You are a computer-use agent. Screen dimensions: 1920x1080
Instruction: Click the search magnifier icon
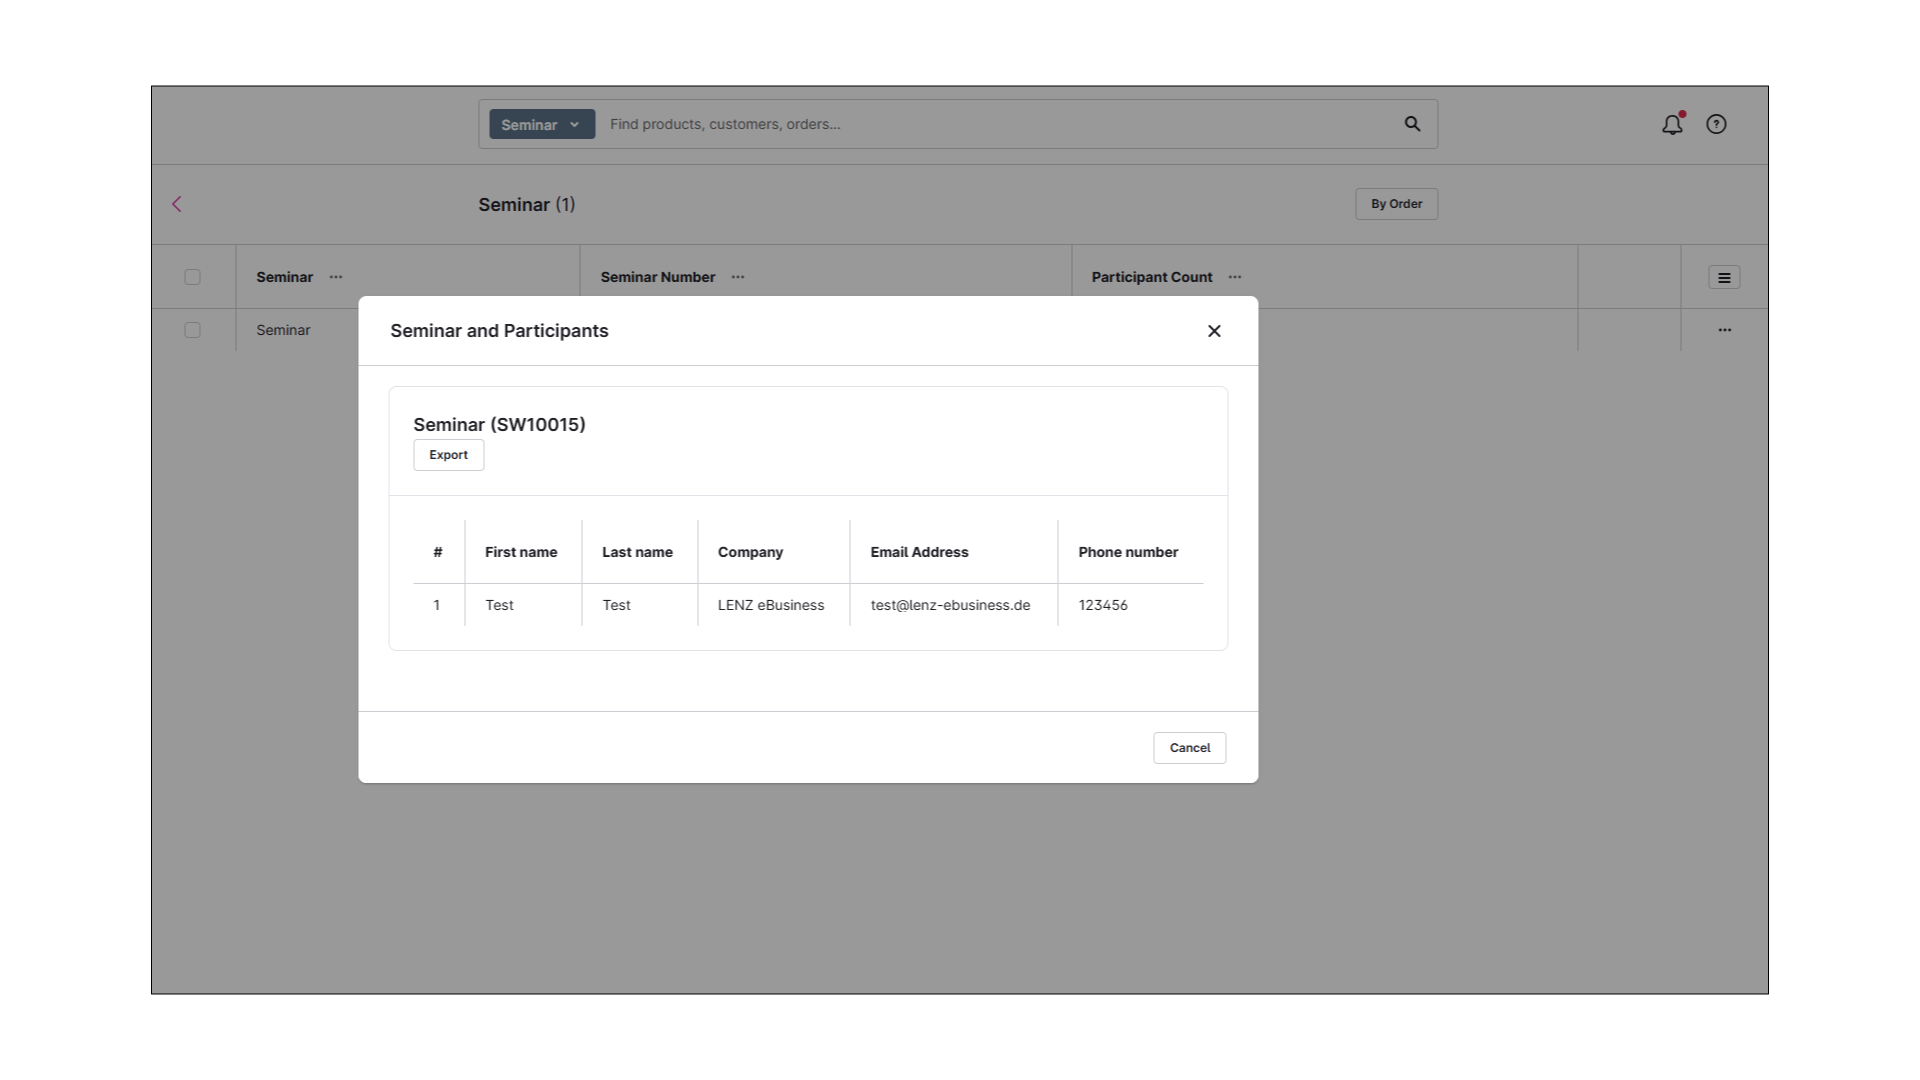pyautogui.click(x=1412, y=124)
